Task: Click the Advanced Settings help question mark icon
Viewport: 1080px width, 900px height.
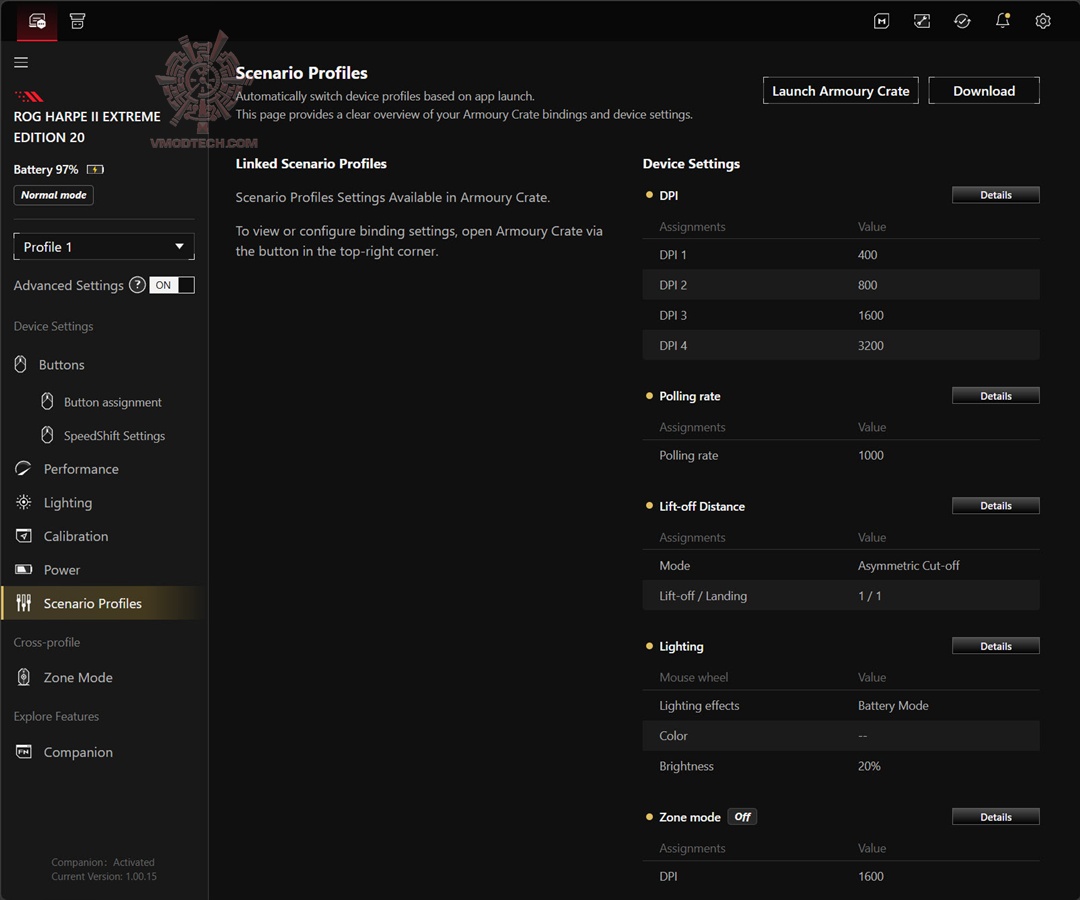Action: [138, 285]
